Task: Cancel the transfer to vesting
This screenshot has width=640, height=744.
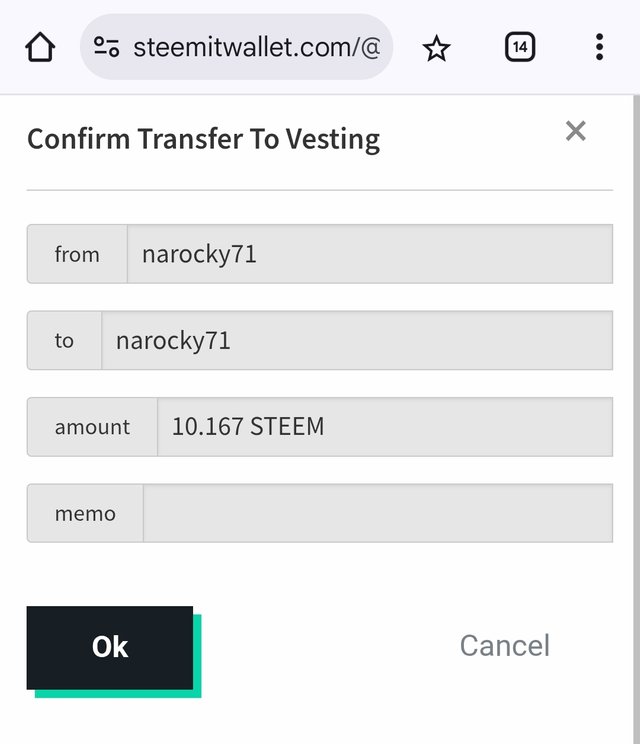Action: [x=505, y=646]
